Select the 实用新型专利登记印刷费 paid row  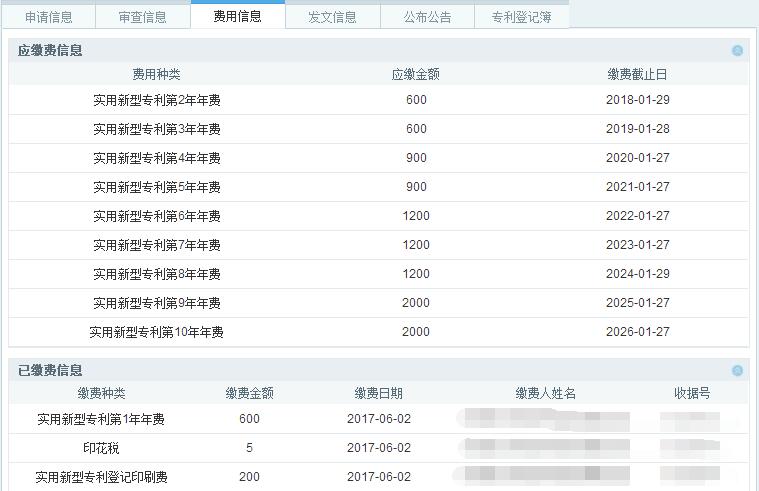click(x=101, y=477)
